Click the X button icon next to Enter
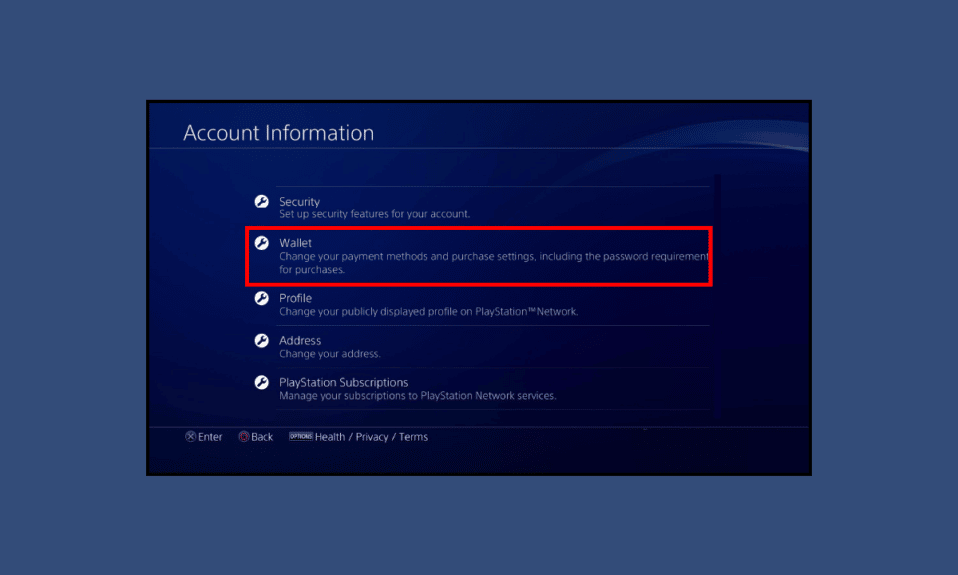 191,436
